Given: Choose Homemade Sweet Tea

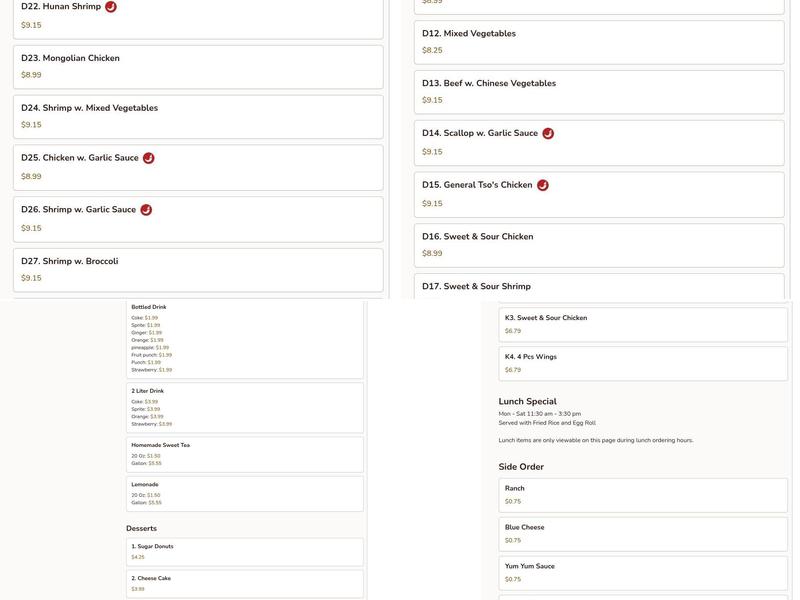Looking at the screenshot, I should pyautogui.click(x=244, y=454).
